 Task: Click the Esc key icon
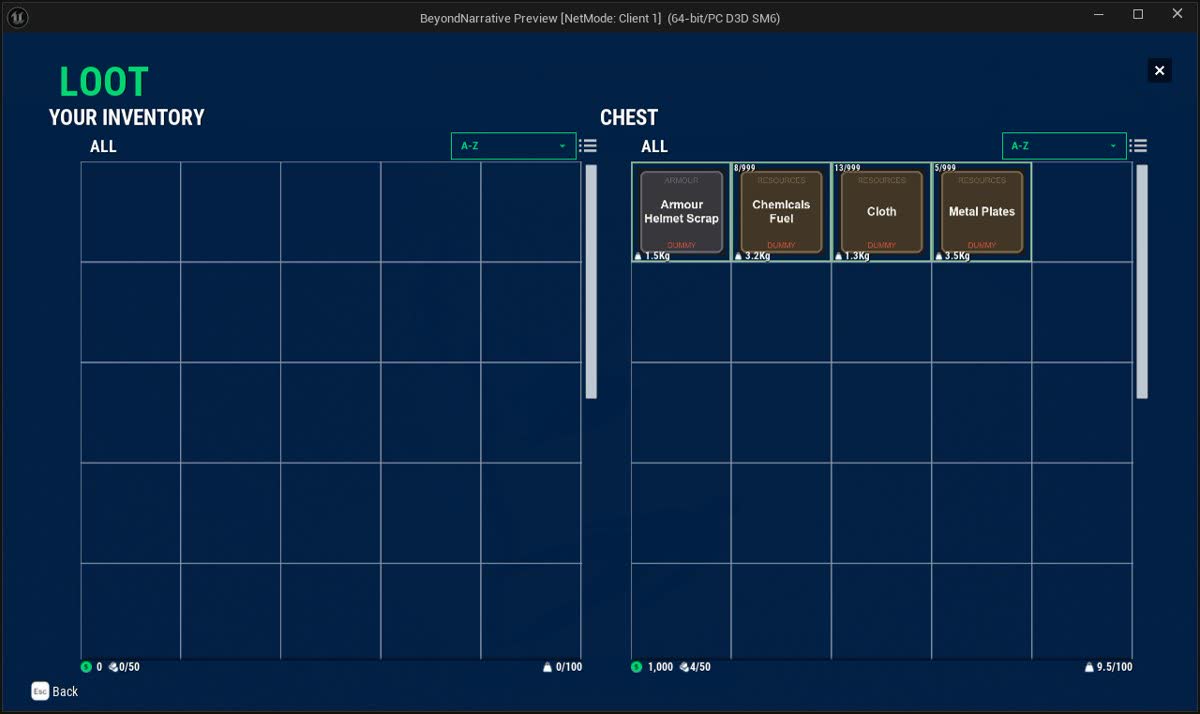40,691
